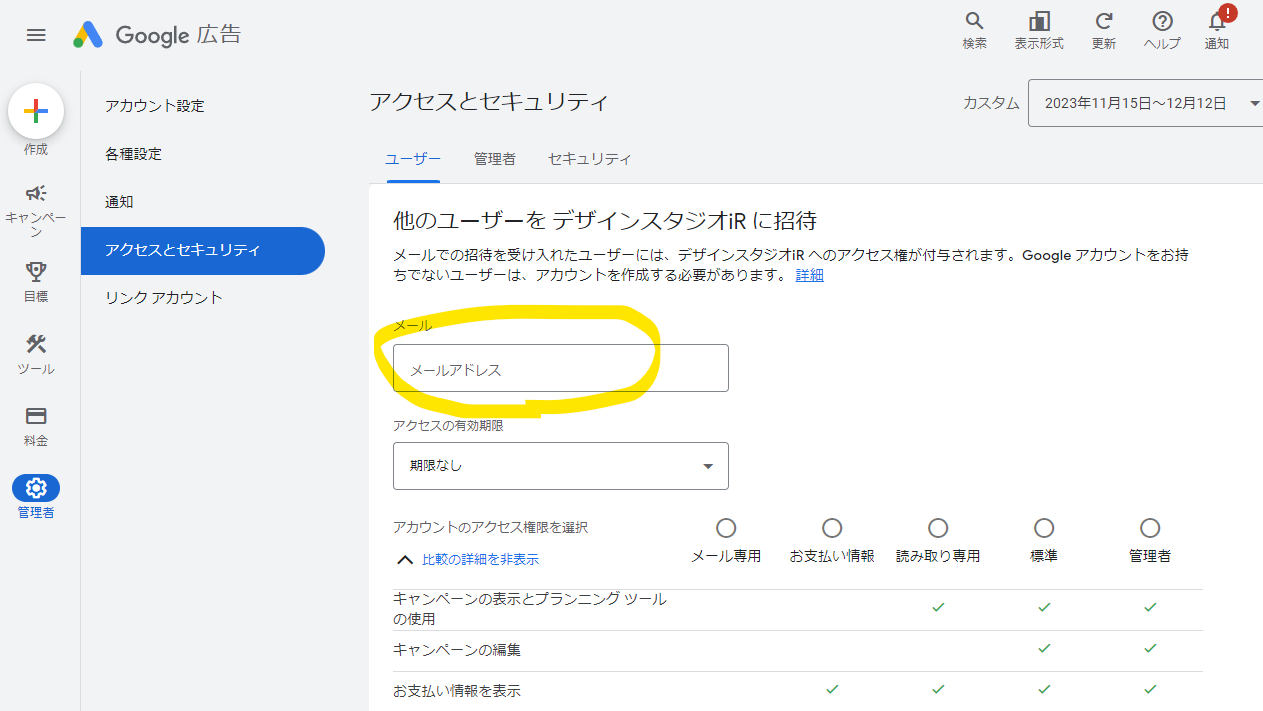Click the アクセスとセキュリティ page heading
Image resolution: width=1263 pixels, height=711 pixels.
point(489,102)
